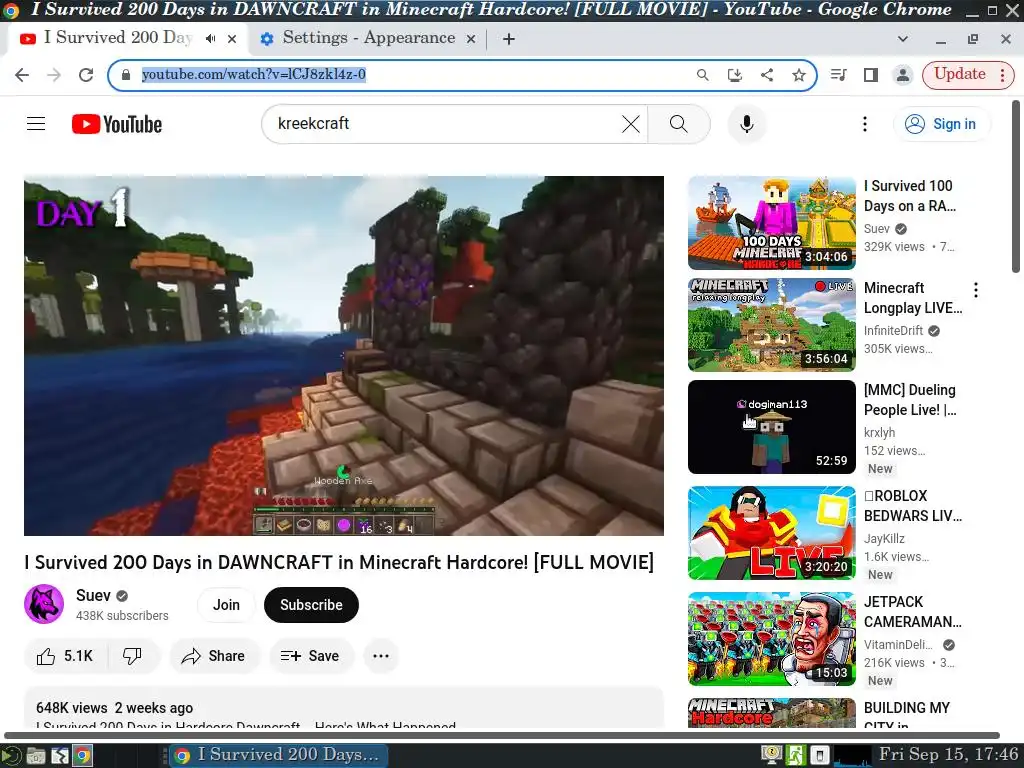Share this page from address bar
Image resolution: width=1024 pixels, height=768 pixels.
[767, 75]
